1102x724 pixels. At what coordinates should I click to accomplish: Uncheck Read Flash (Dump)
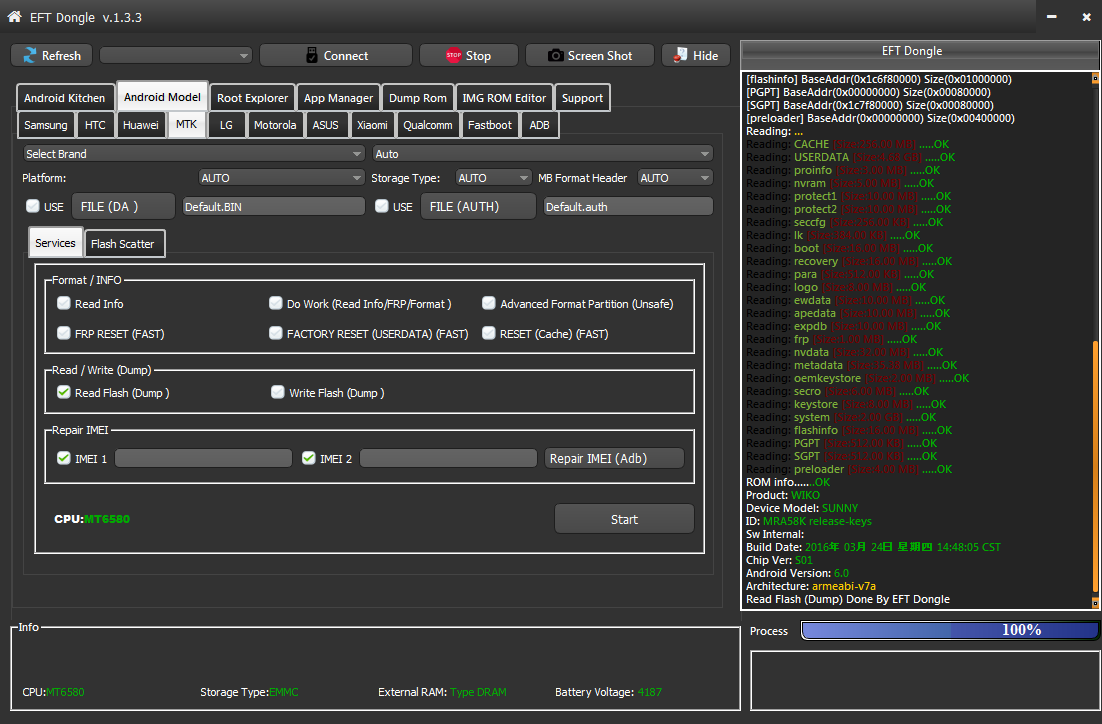tap(64, 392)
